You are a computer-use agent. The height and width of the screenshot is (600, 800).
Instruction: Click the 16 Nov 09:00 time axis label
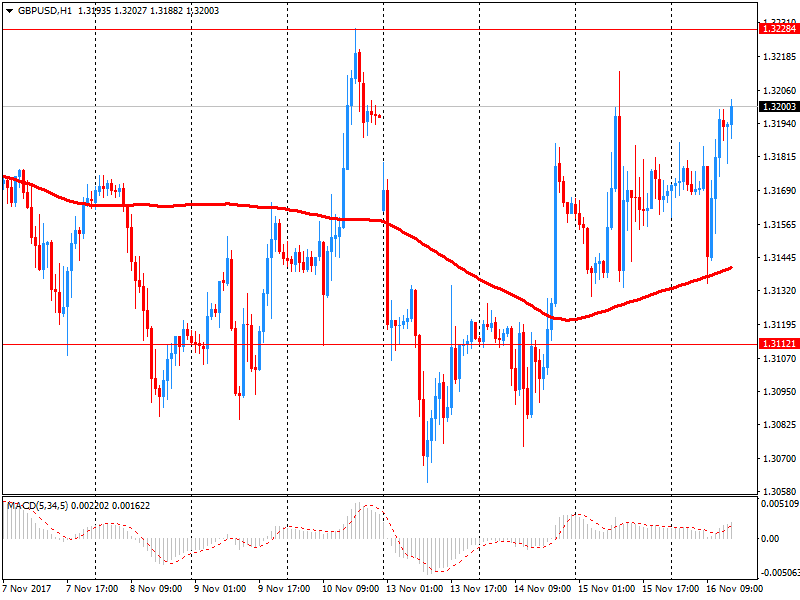pyautogui.click(x=735, y=589)
